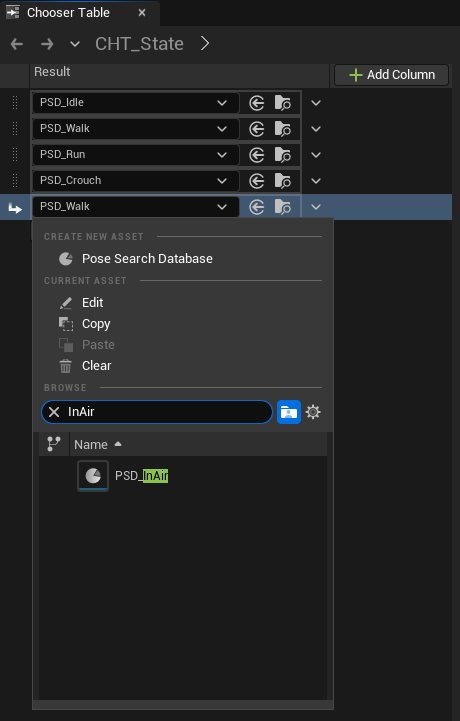Select Clear from the asset menu

coord(97,366)
